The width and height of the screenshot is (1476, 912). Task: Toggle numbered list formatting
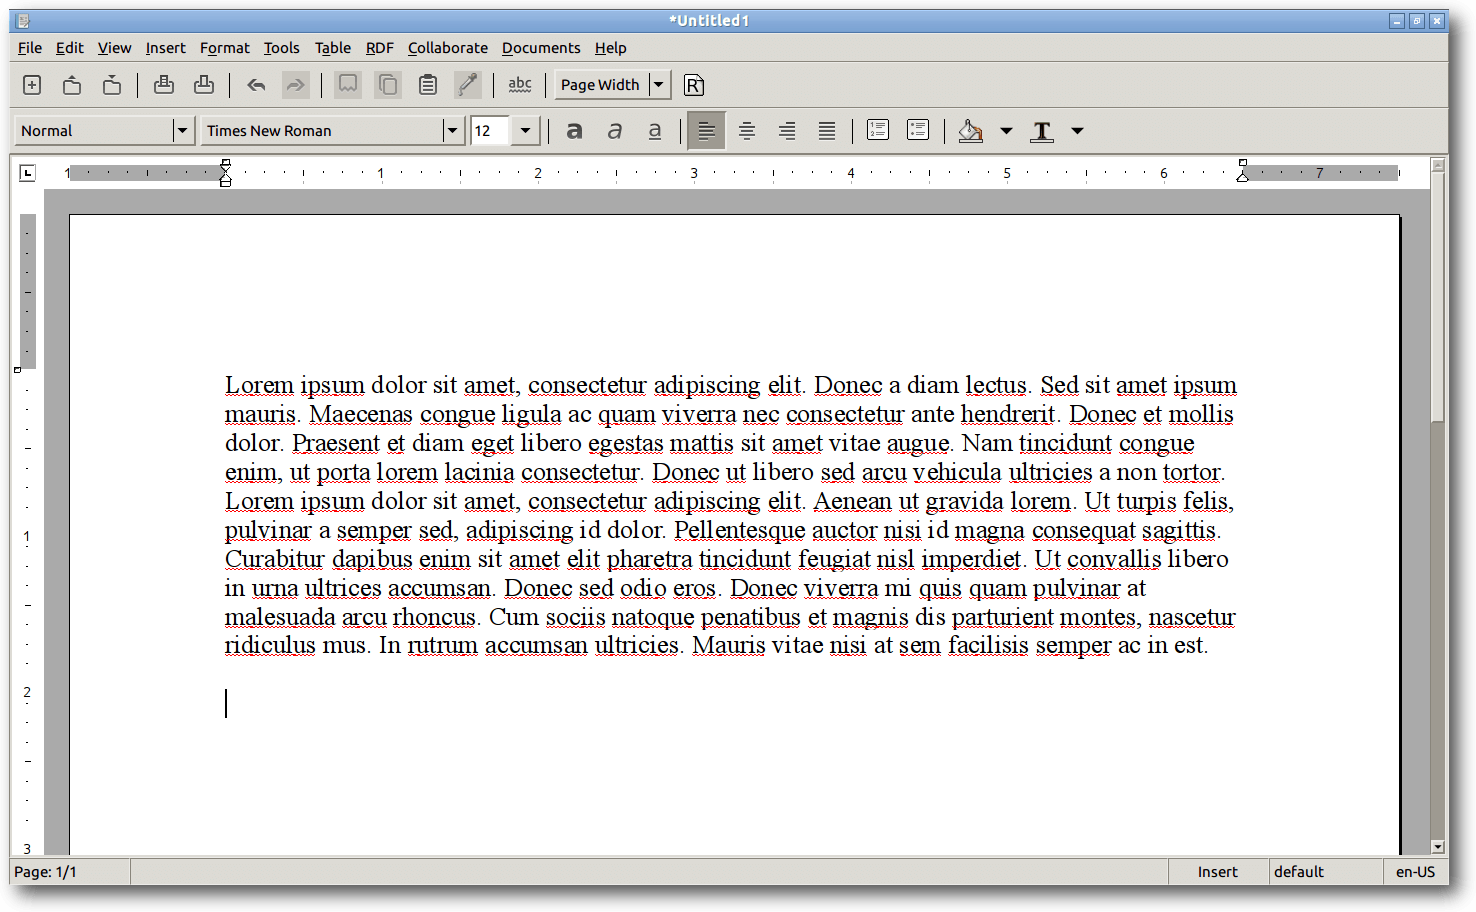(878, 131)
